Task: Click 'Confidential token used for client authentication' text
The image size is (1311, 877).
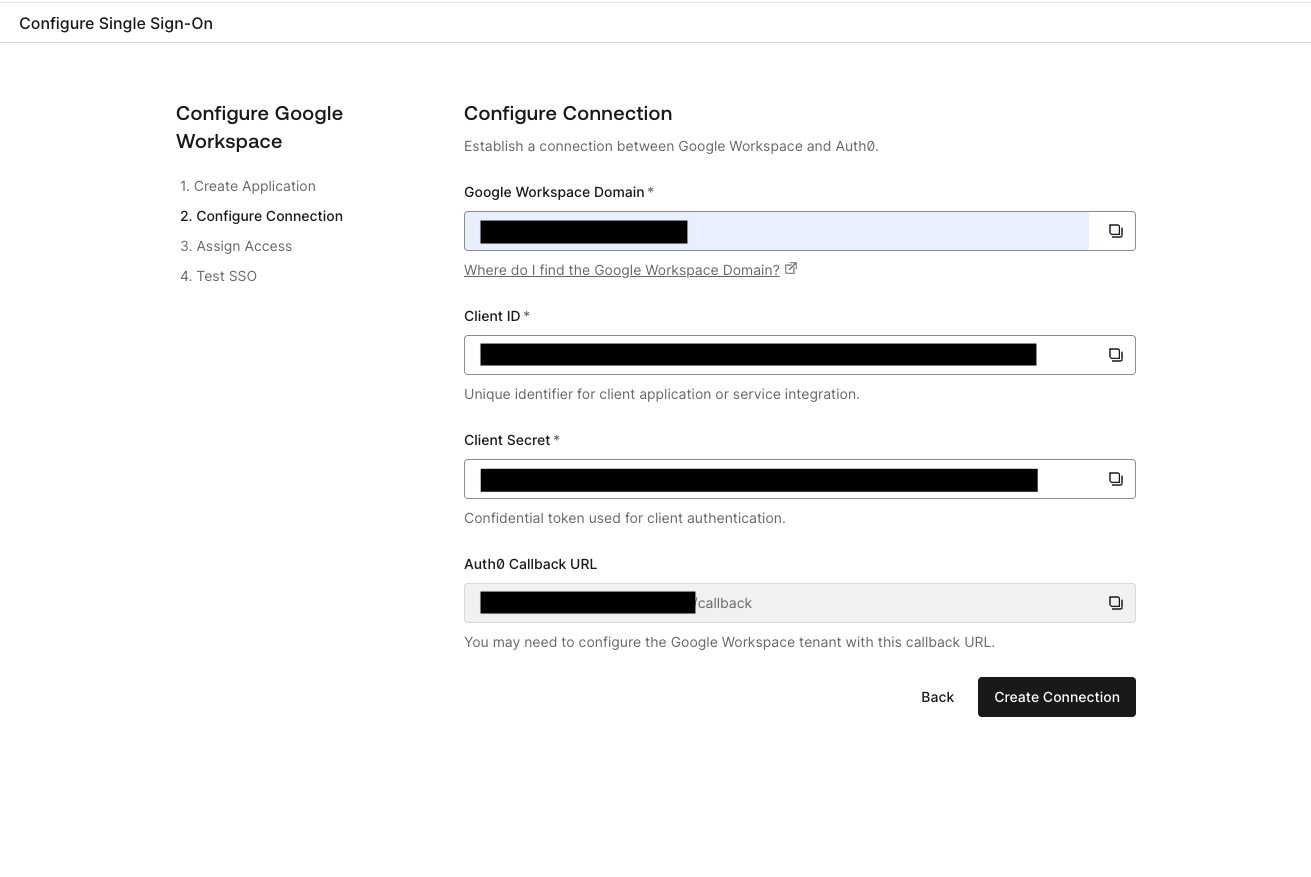Action: point(625,518)
